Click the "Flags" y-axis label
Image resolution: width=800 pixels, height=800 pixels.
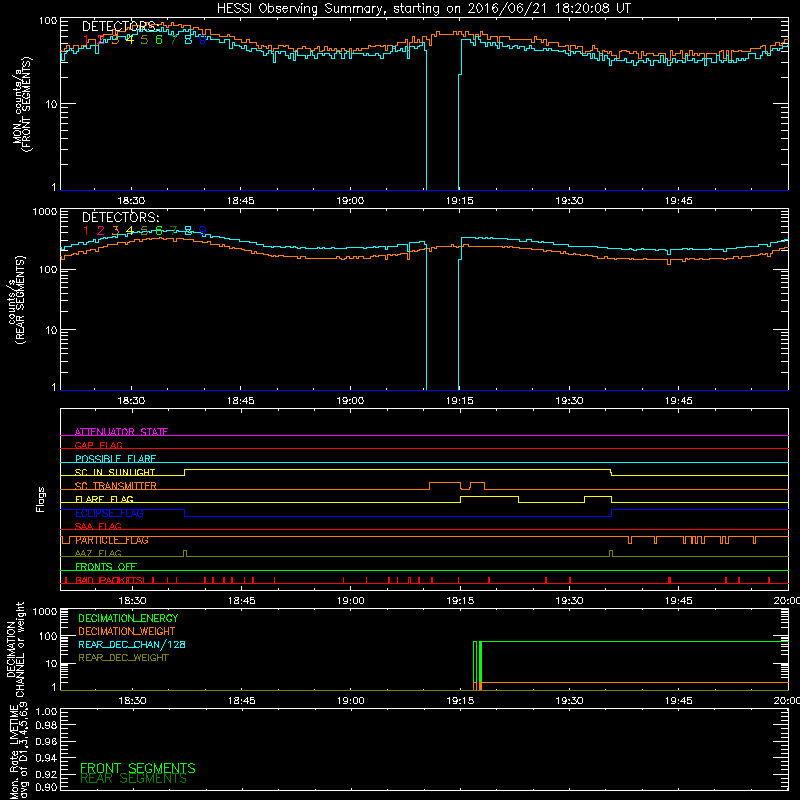(40, 499)
